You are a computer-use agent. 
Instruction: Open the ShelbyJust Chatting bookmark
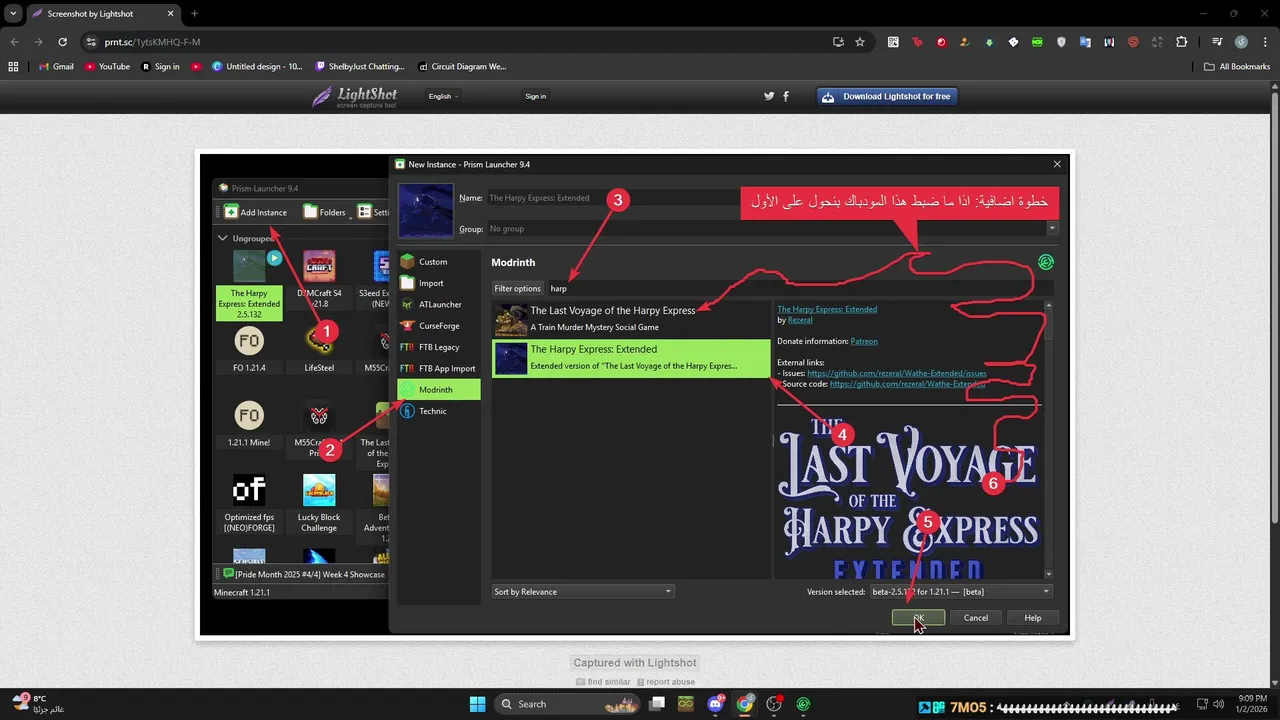pos(360,67)
